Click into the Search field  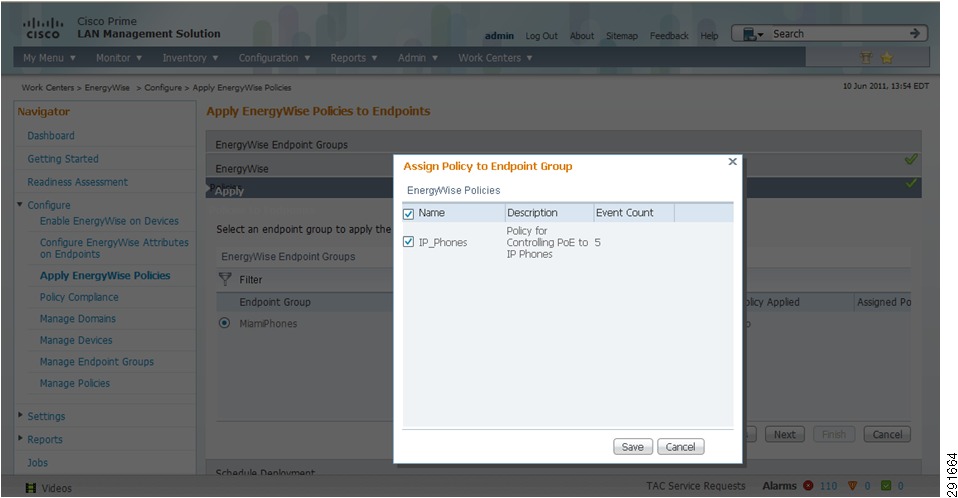click(837, 34)
